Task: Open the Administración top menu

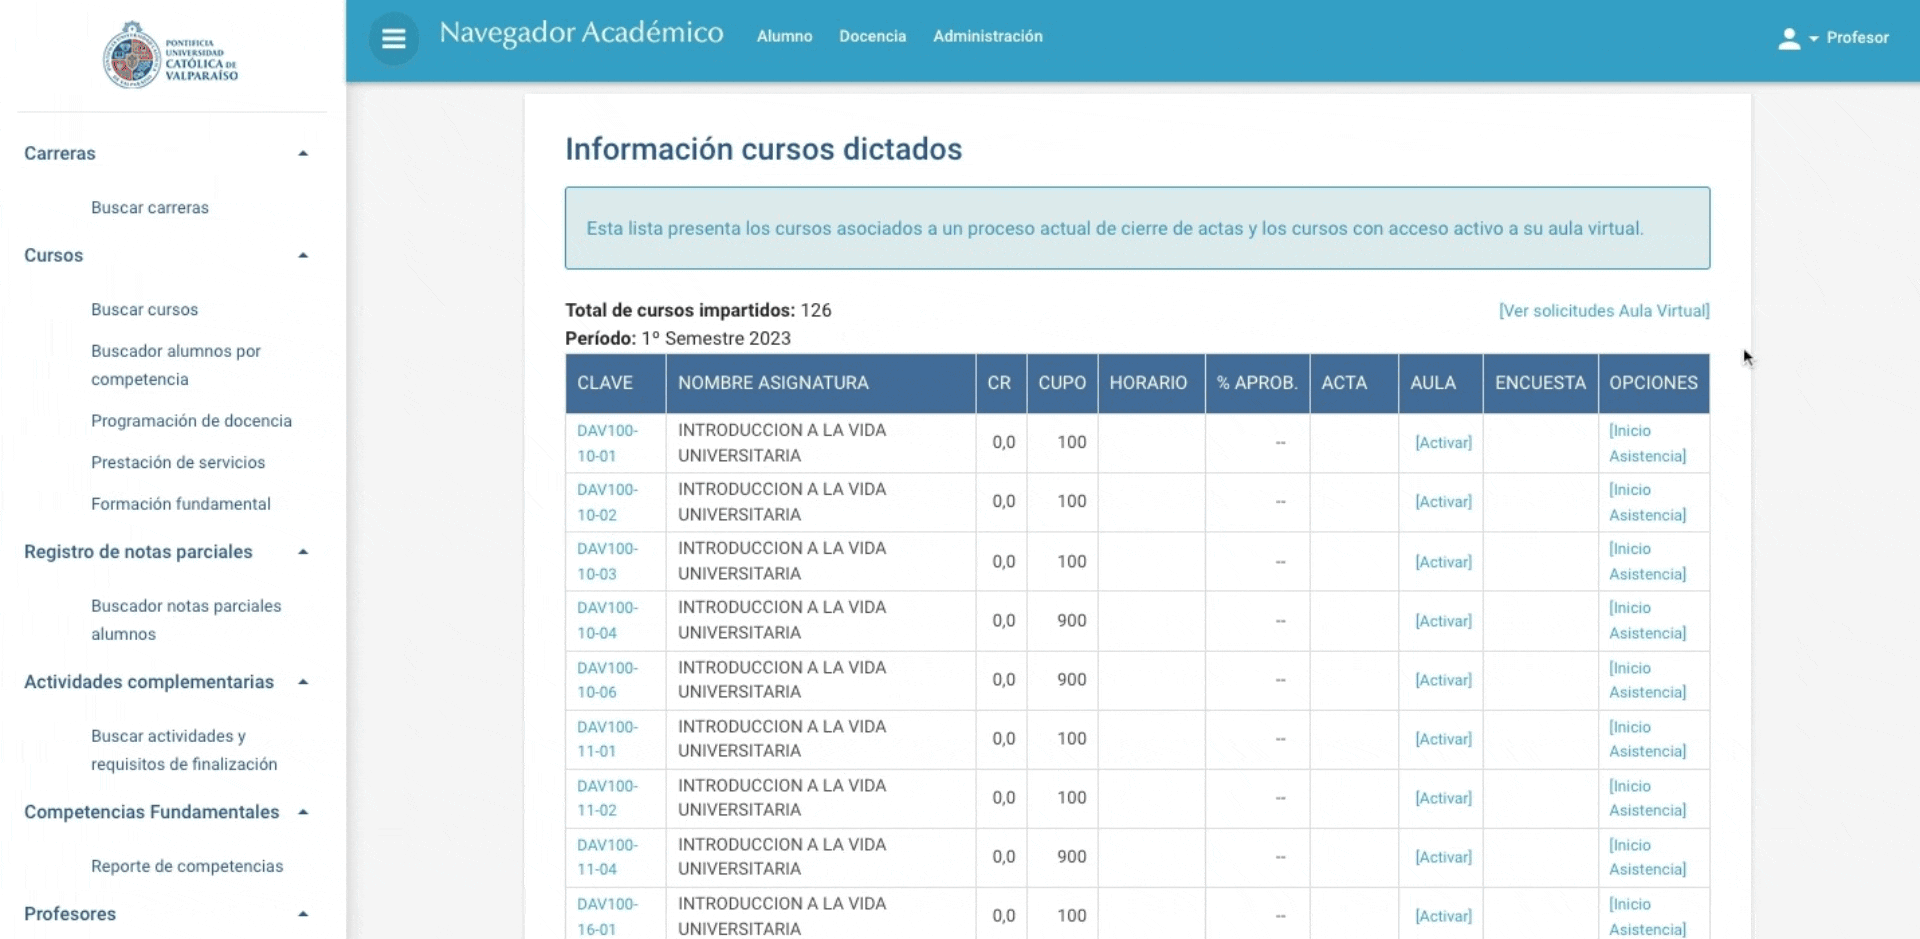Action: (988, 36)
